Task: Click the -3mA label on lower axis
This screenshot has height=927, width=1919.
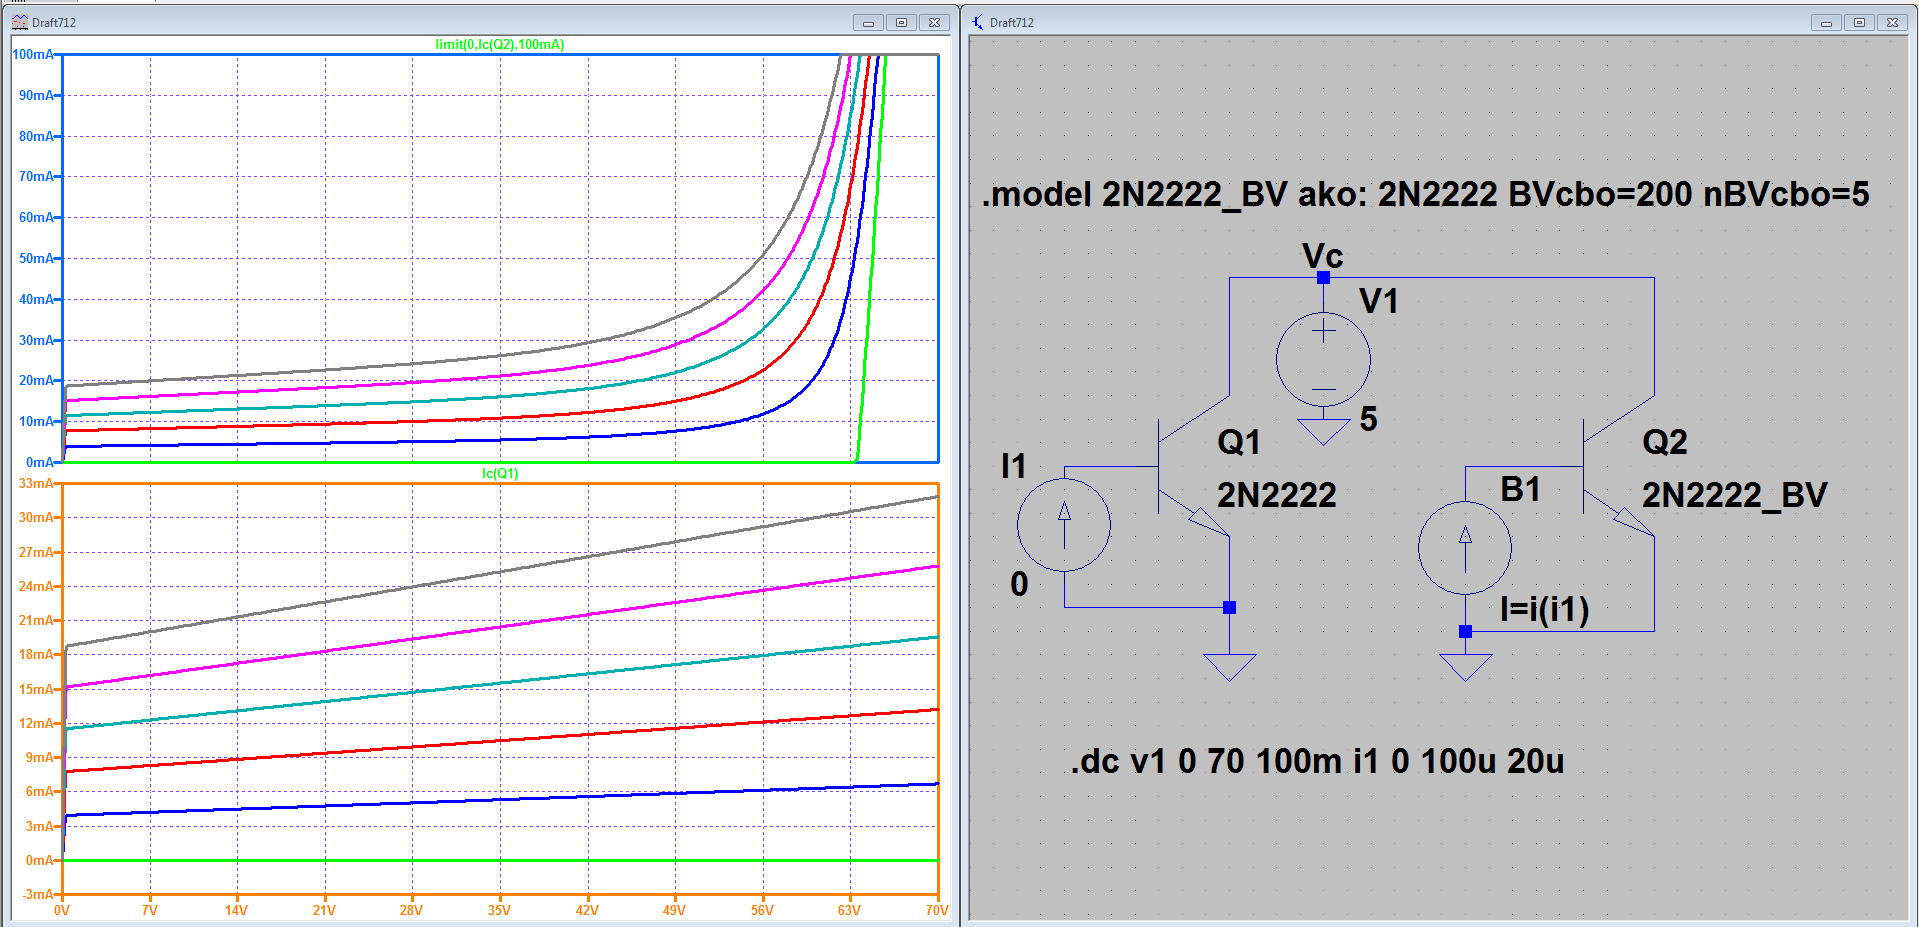Action: click(x=39, y=894)
